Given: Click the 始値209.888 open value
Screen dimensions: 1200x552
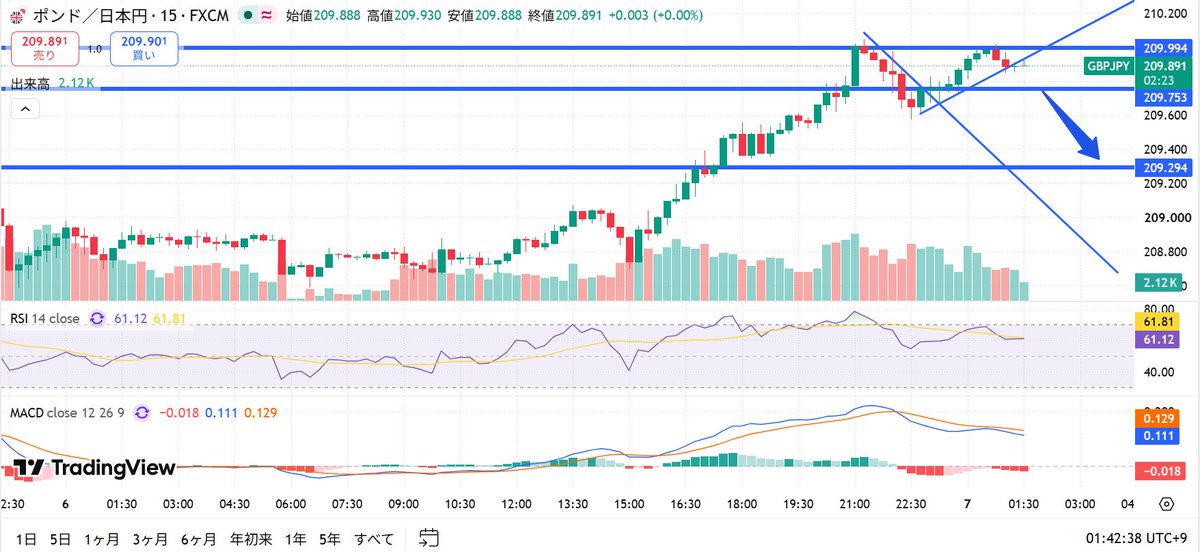Looking at the screenshot, I should pyautogui.click(x=324, y=16).
